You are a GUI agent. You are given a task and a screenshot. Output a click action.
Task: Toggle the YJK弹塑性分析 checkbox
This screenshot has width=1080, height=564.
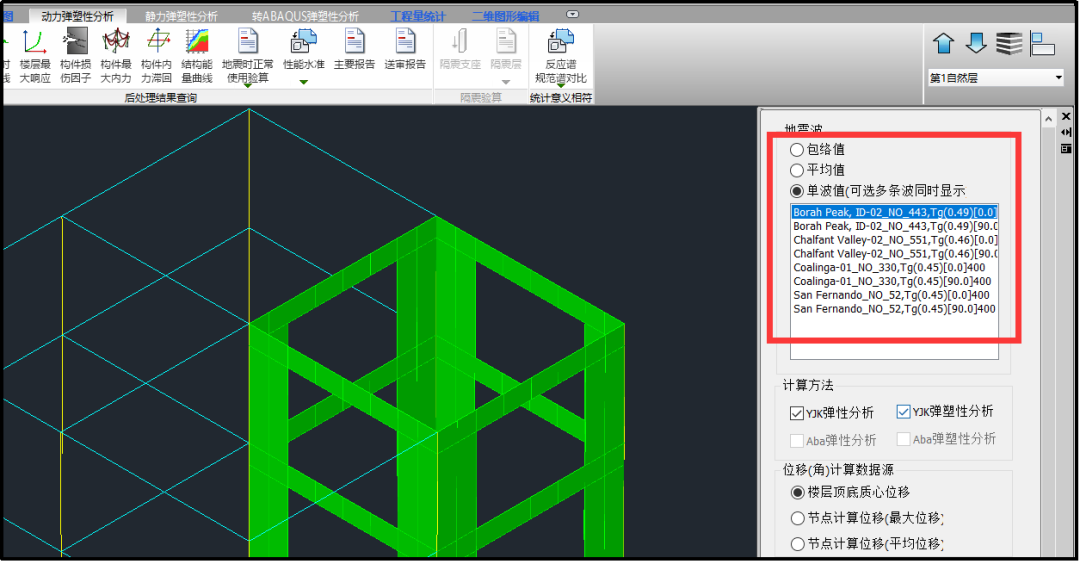coord(904,412)
